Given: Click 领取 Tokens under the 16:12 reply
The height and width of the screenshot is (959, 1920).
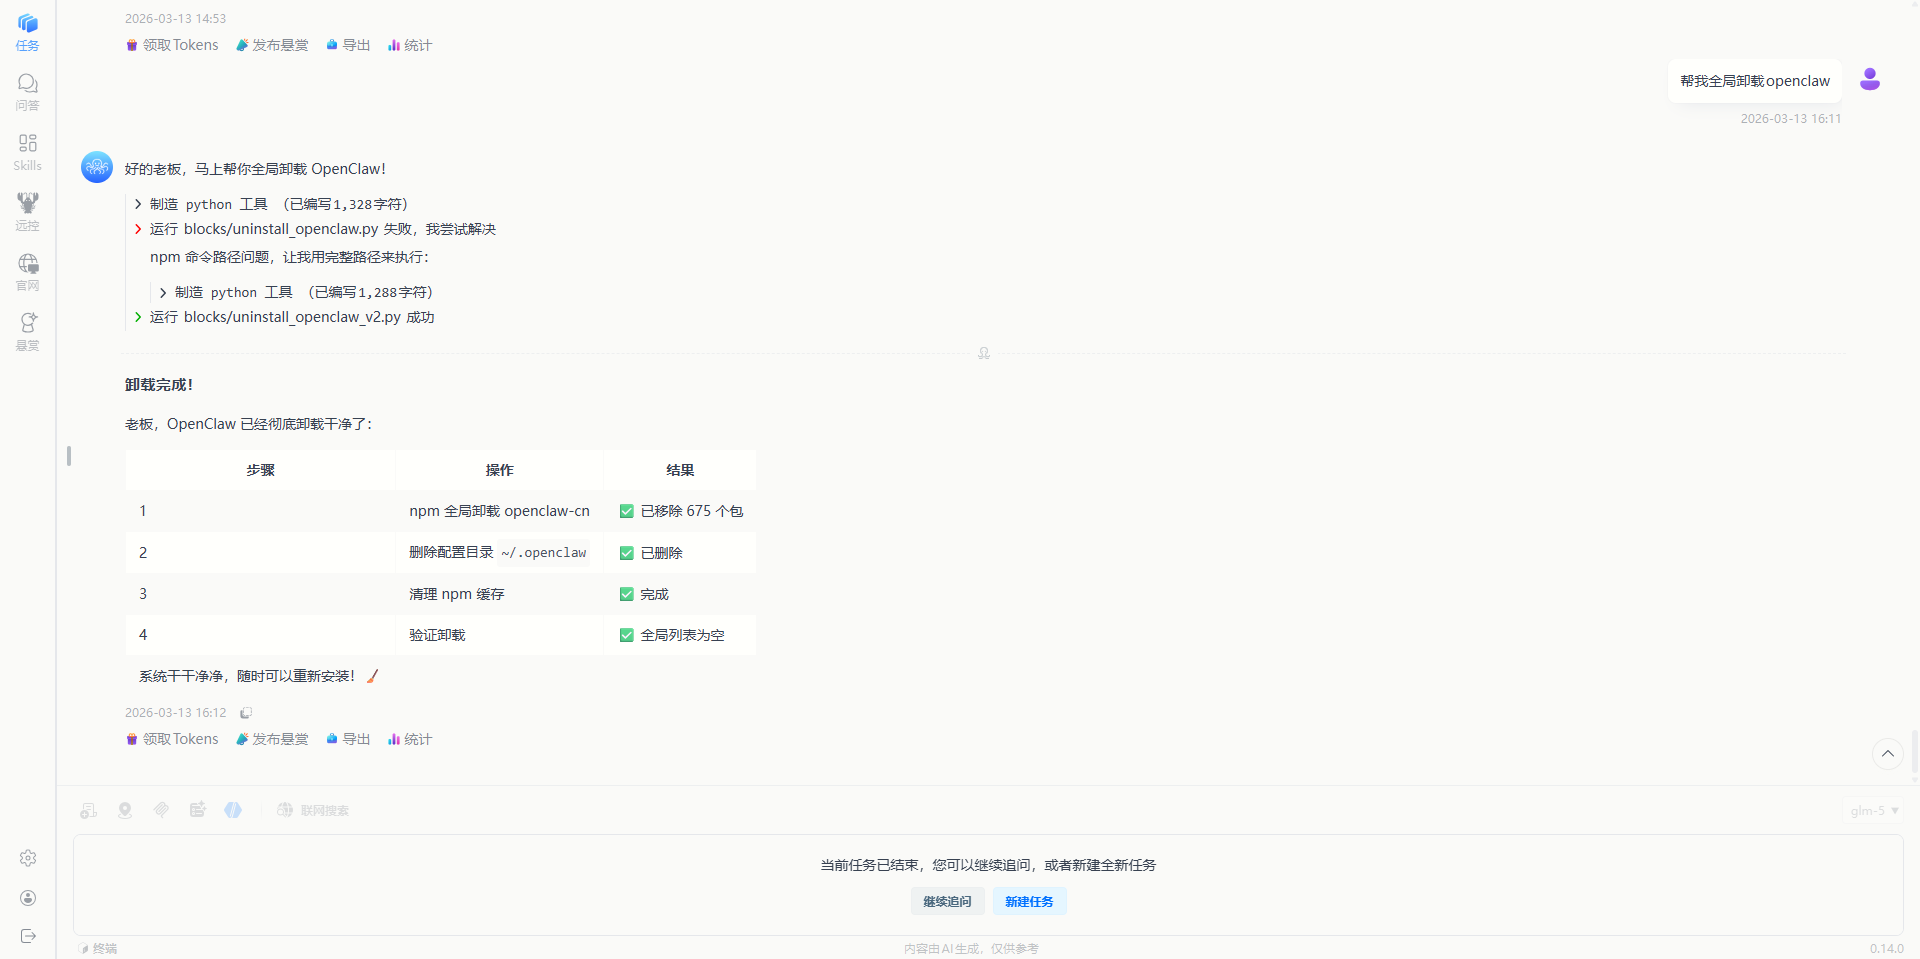Looking at the screenshot, I should point(172,739).
